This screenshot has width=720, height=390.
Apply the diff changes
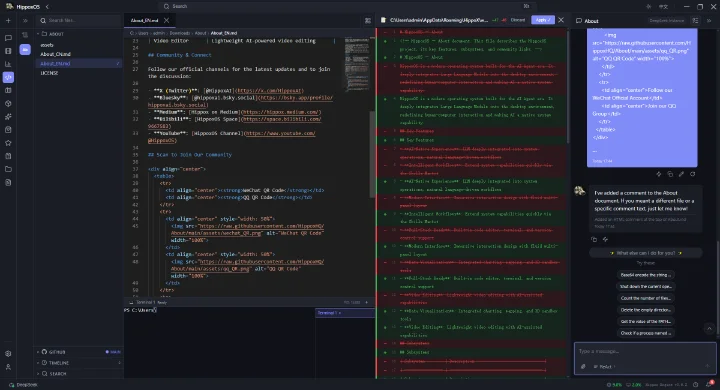tap(543, 20)
